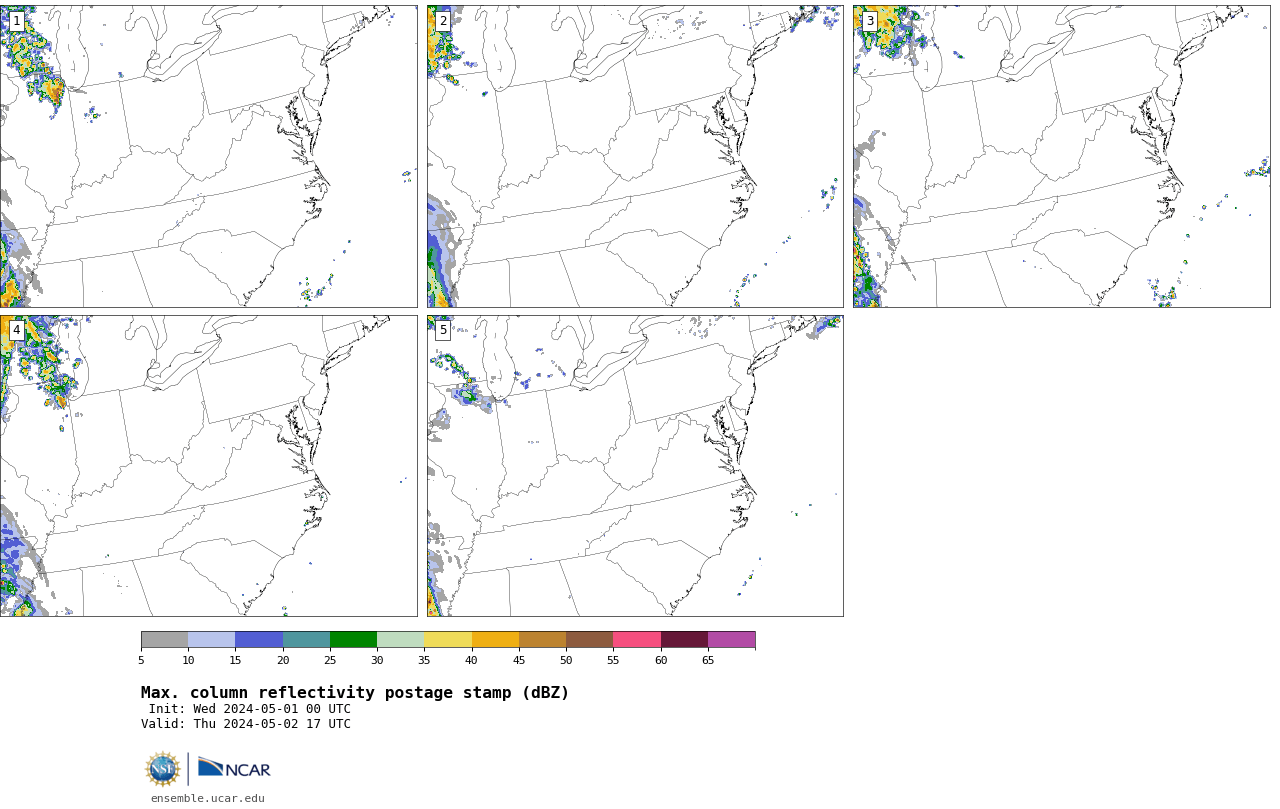Click the Valid: Thu 2024-05-02 17 UTC line
Viewport: 1280px width, 809px height.
[246, 724]
